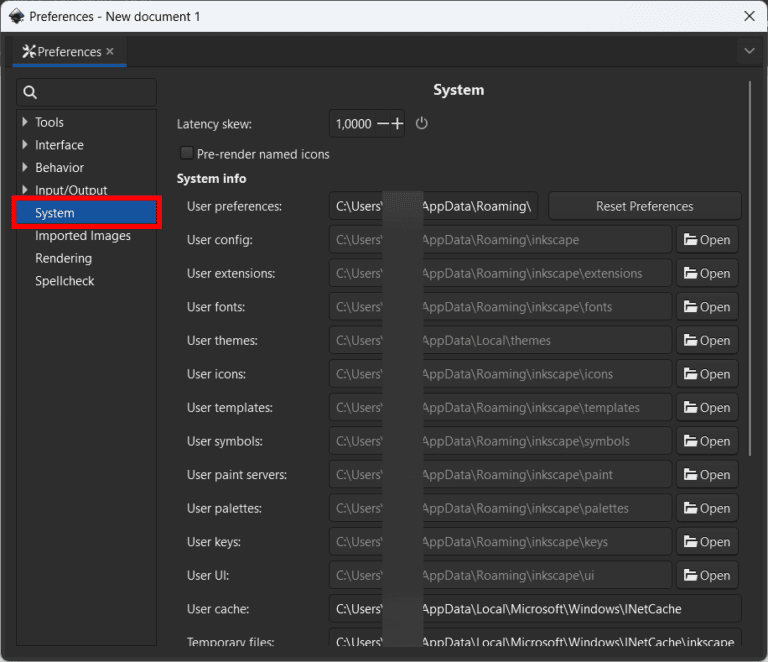768x662 pixels.
Task: Select the Rendering preferences page
Action: pos(63,258)
